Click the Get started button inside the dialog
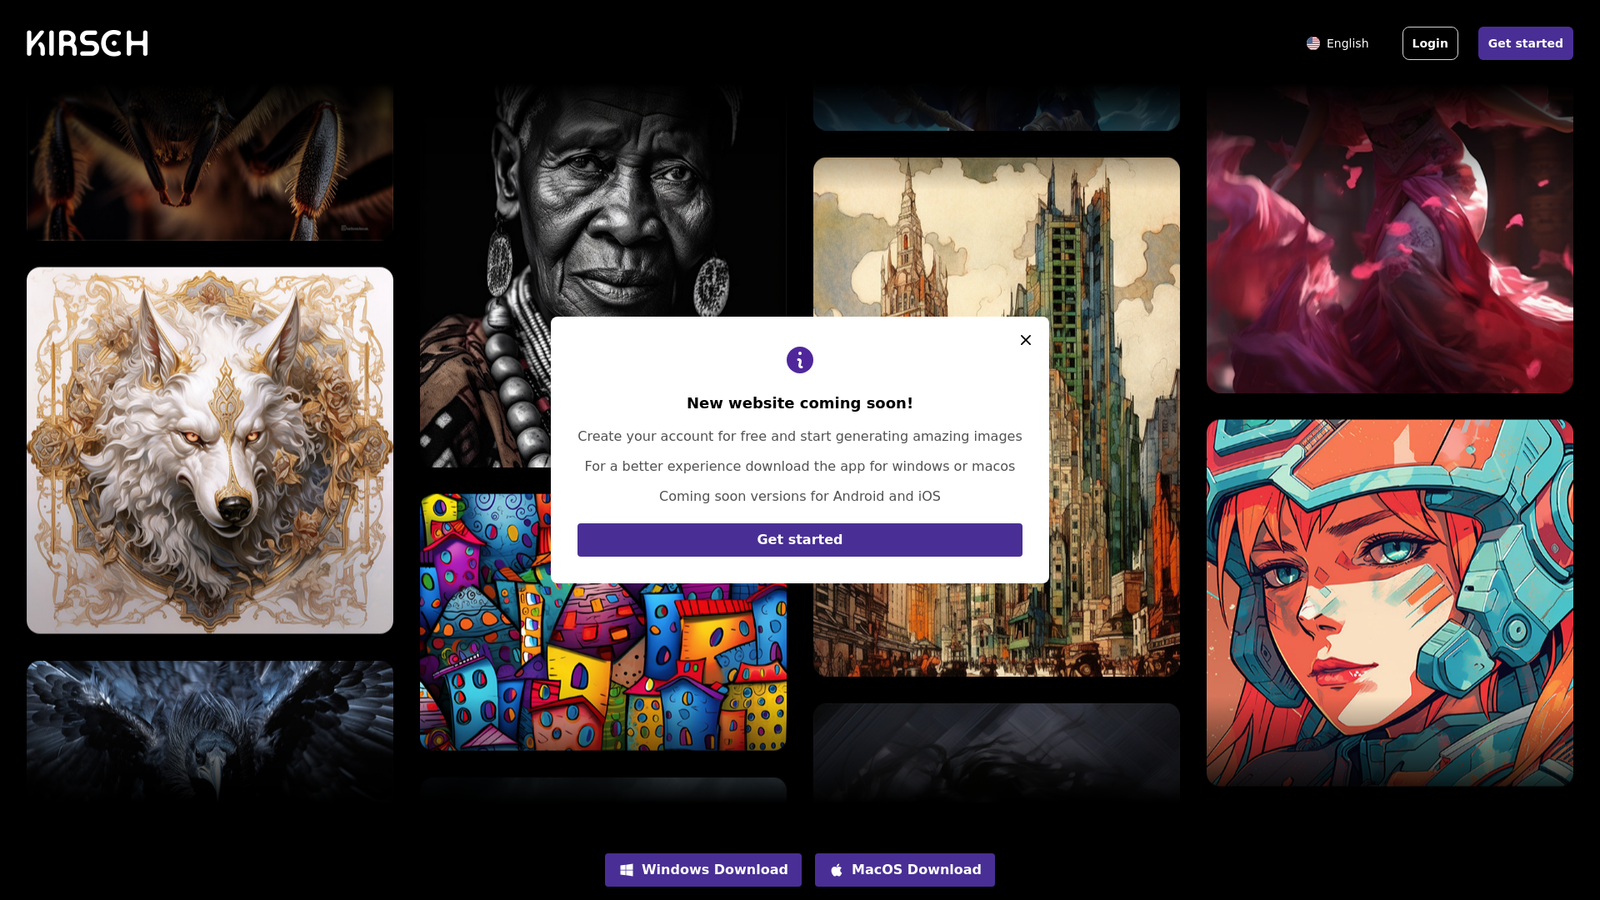The height and width of the screenshot is (900, 1600). [x=800, y=540]
